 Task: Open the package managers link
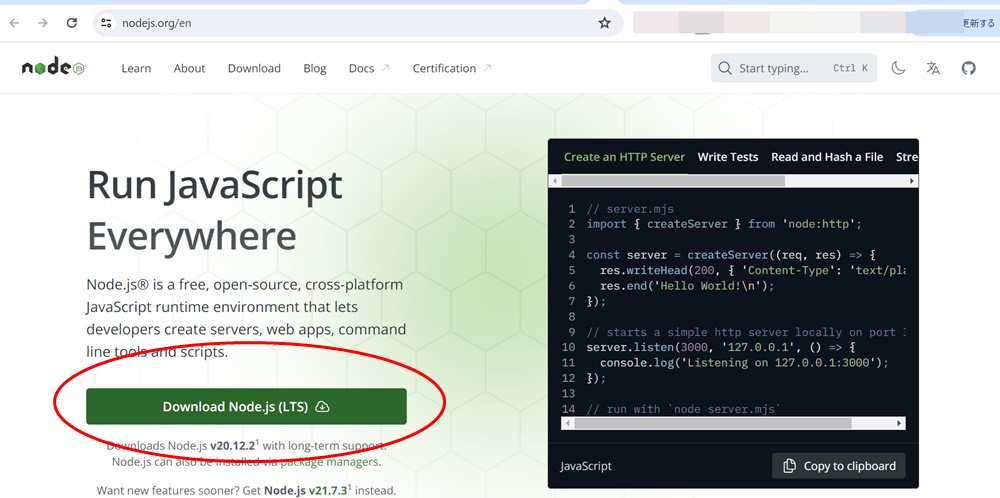pyautogui.click(x=329, y=462)
